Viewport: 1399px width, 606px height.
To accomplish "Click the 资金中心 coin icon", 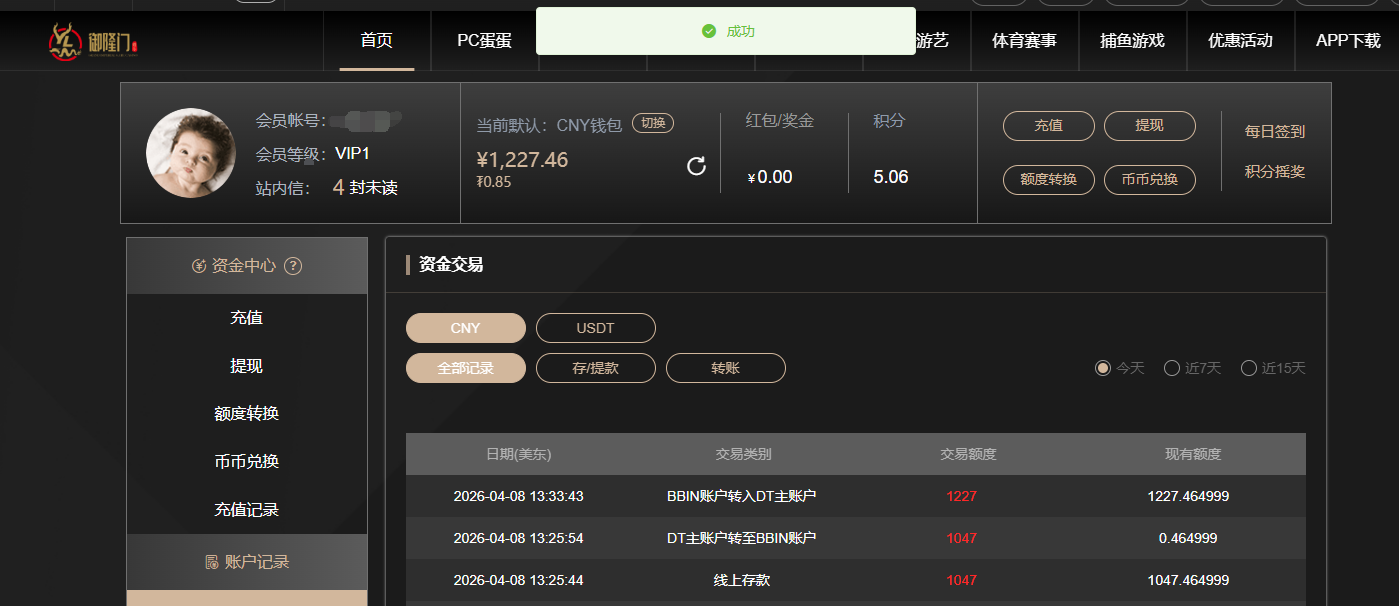I will (x=198, y=266).
